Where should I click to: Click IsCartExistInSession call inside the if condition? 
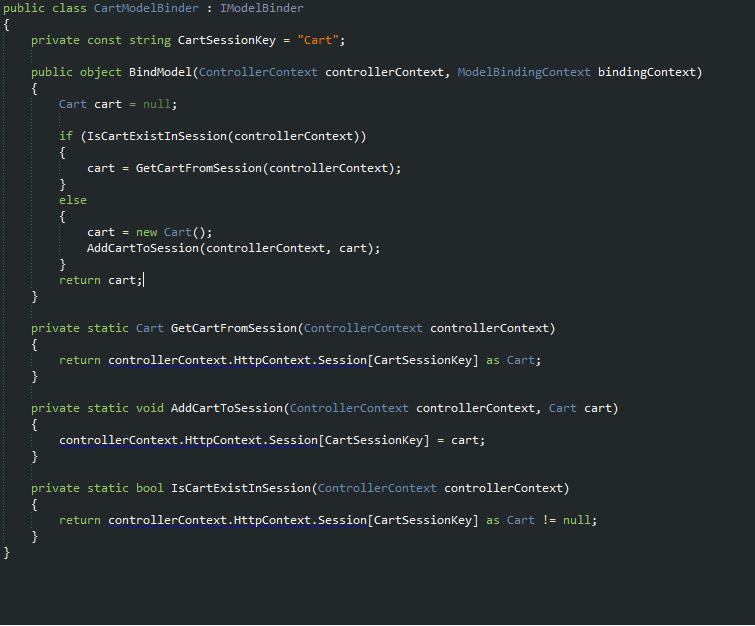tap(156, 136)
